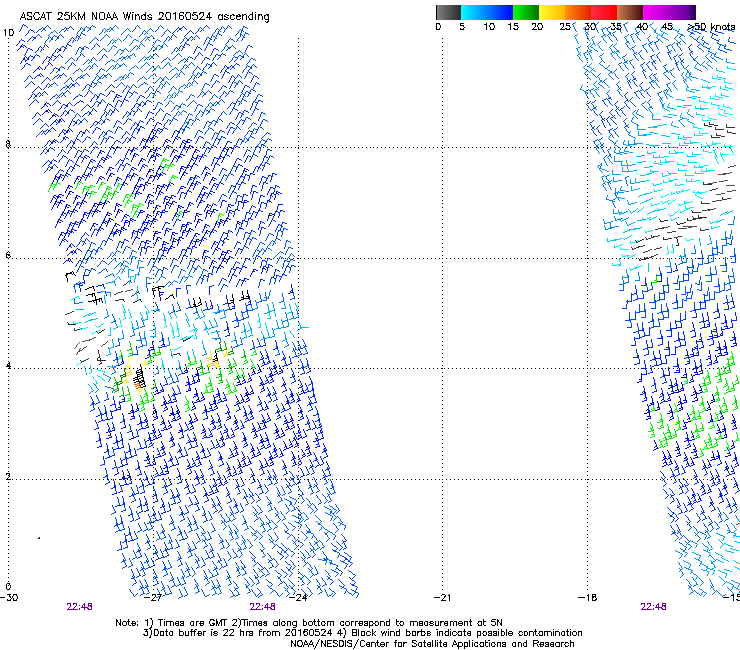Click the longitude axis label '-27'
This screenshot has width=740, height=650.
[x=153, y=598]
